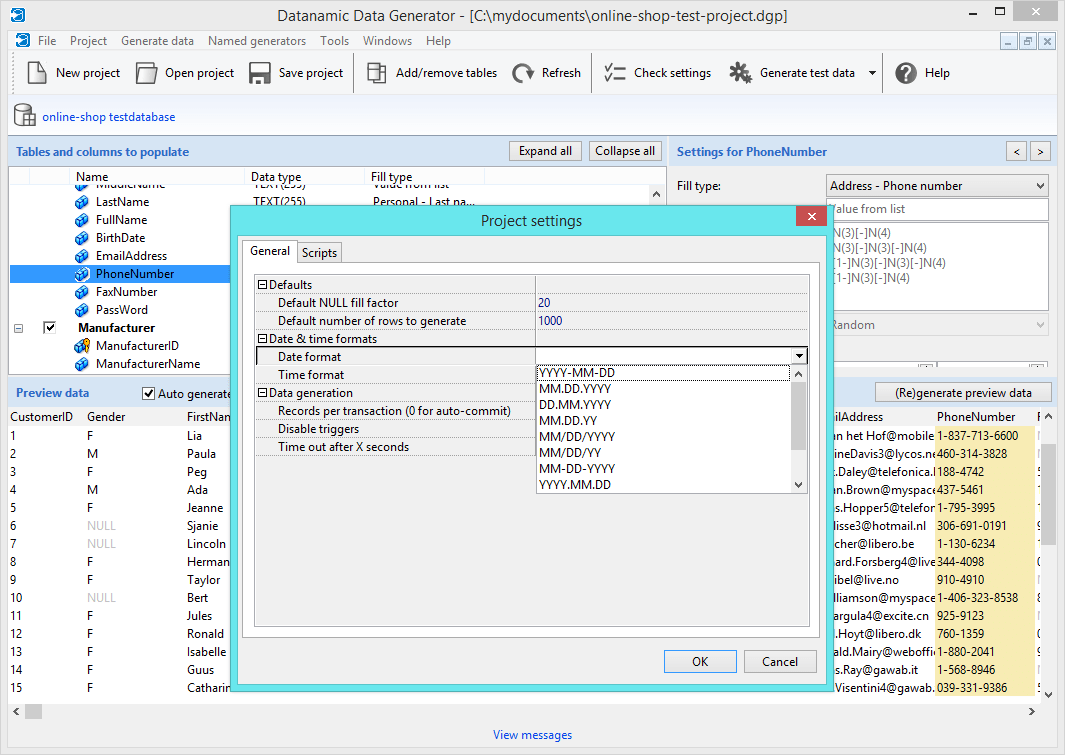The width and height of the screenshot is (1065, 755).
Task: Open the Windows menu
Action: pos(387,41)
